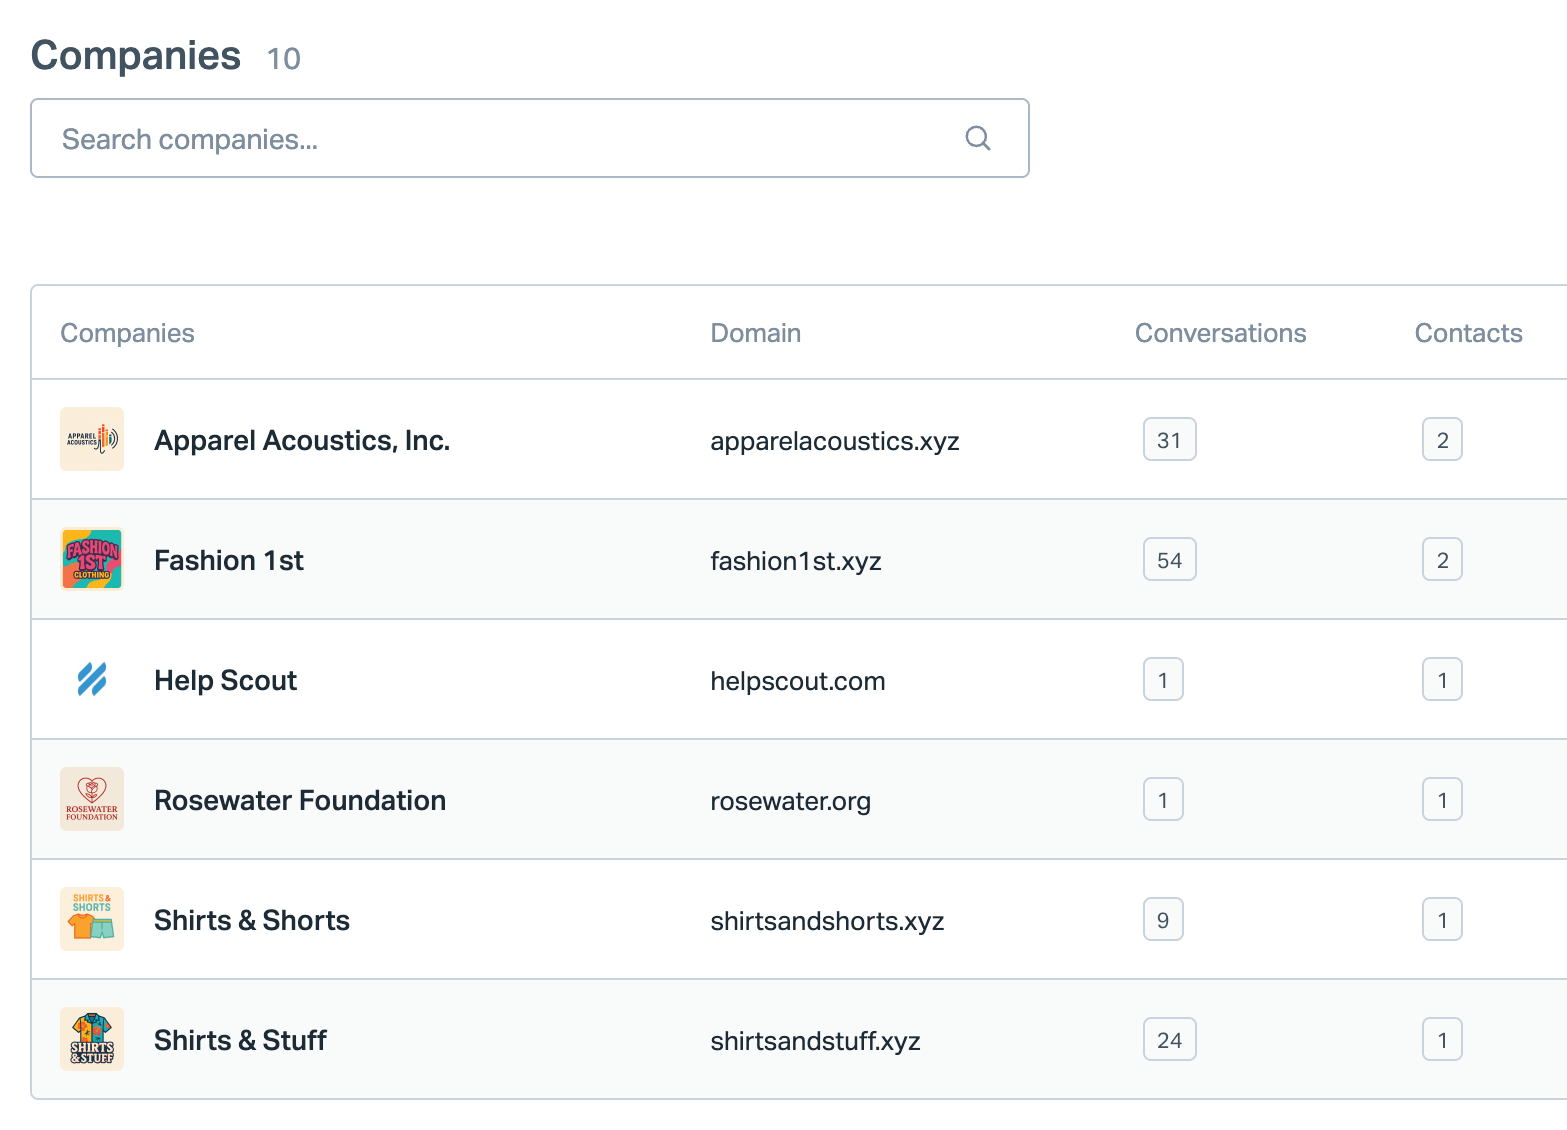Click Rosewater Foundation's contacts count badge
Screen dimensions: 1567x1130
[x=1442, y=799]
